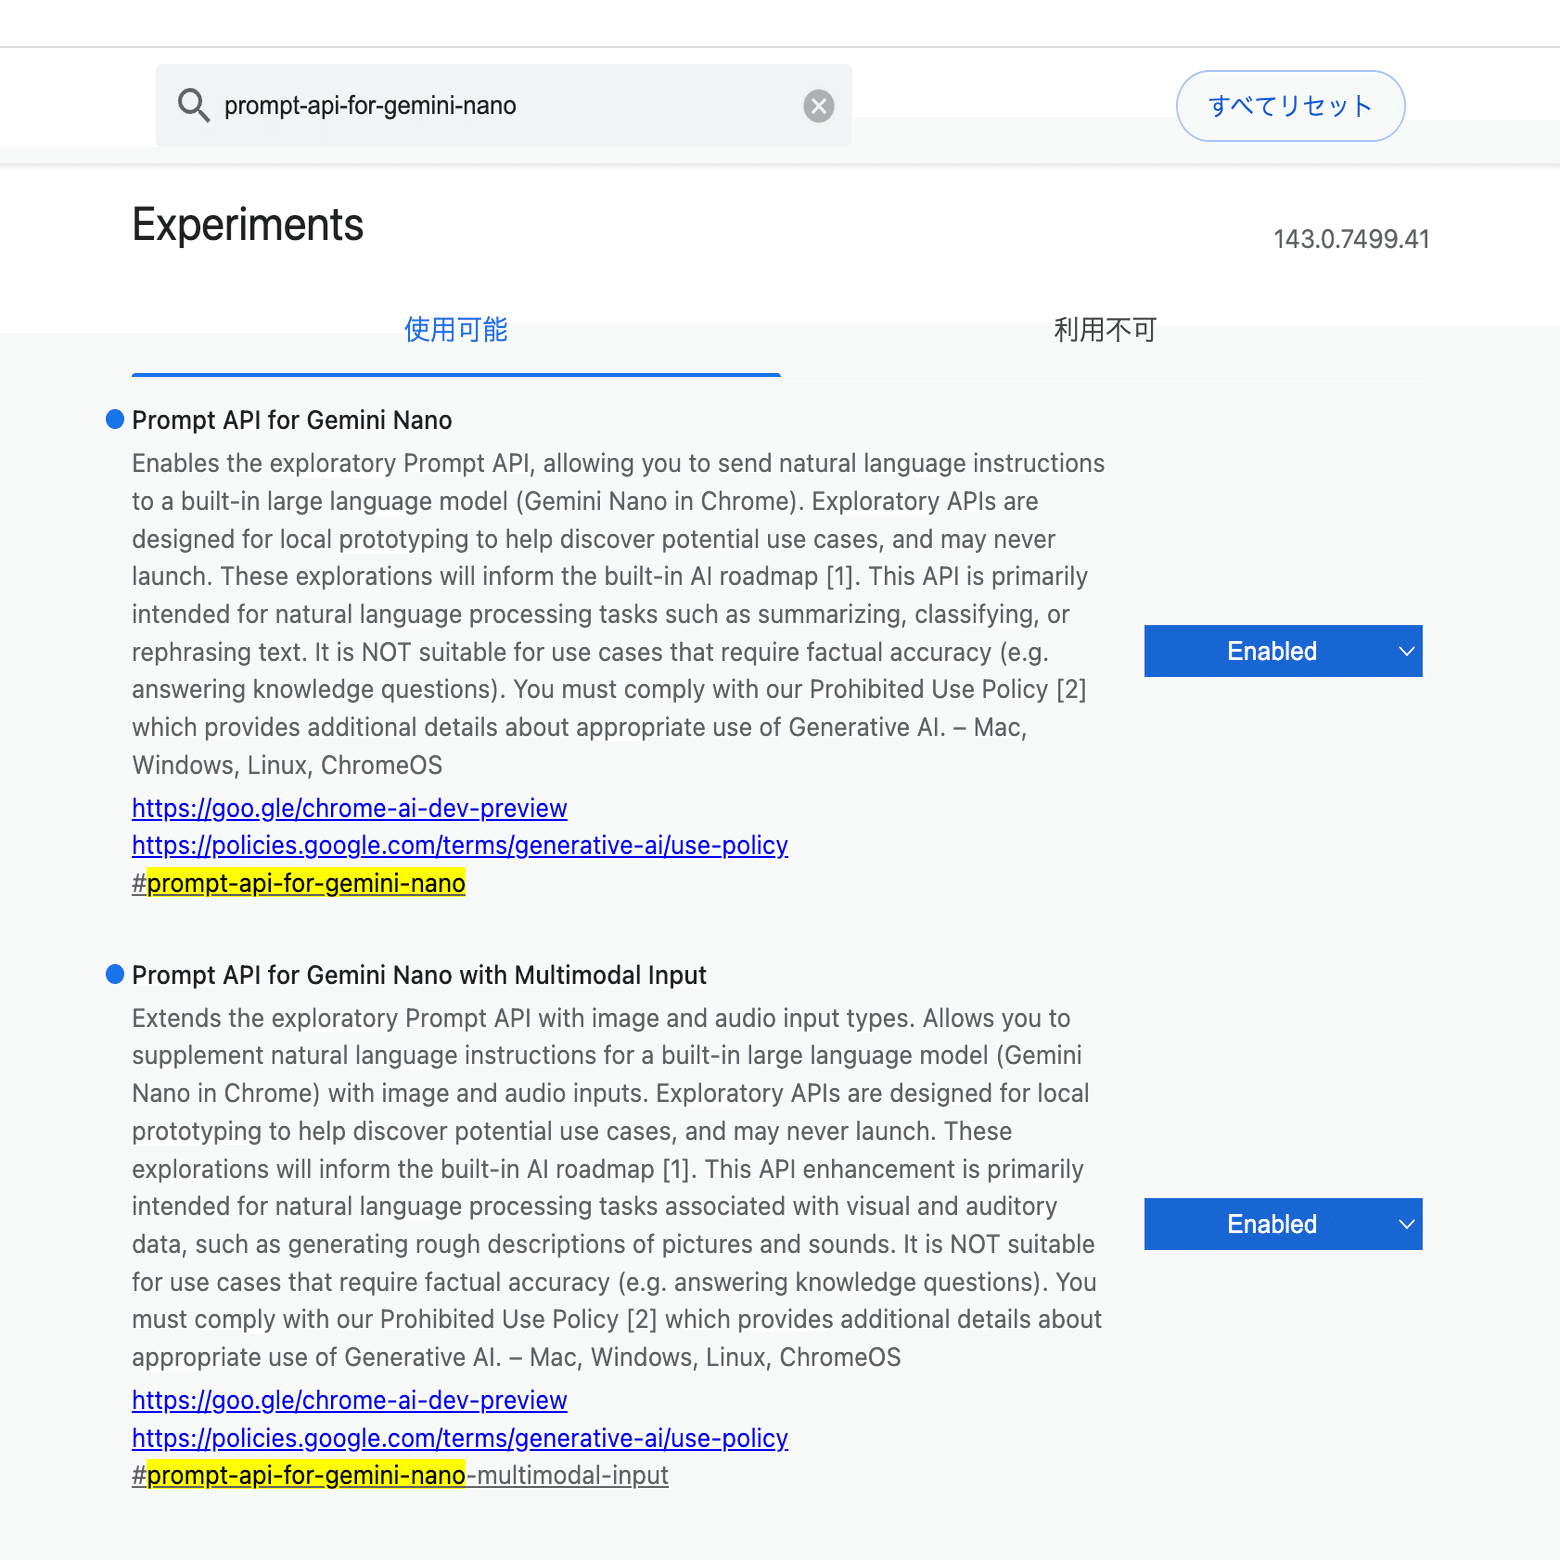Click the version number 143.0.7499.41

coord(1351,239)
